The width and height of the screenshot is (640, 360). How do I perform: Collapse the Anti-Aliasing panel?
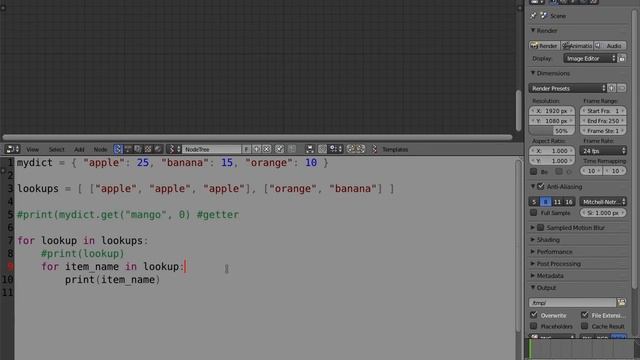533,187
